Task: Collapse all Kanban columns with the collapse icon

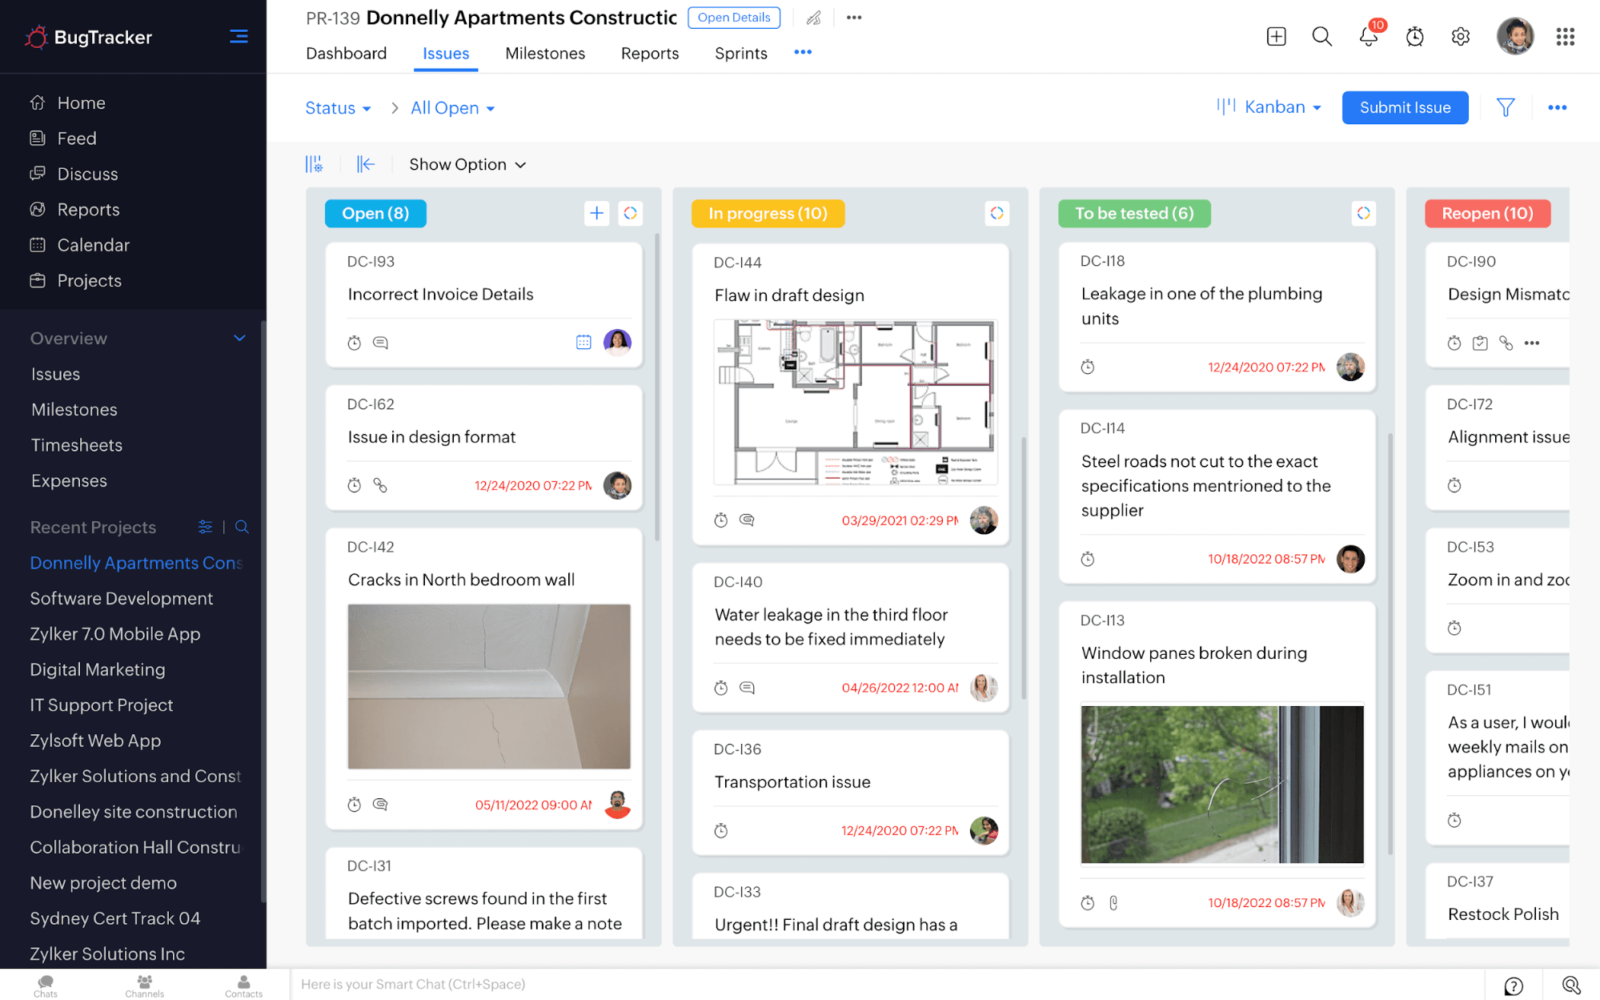Action: point(366,163)
